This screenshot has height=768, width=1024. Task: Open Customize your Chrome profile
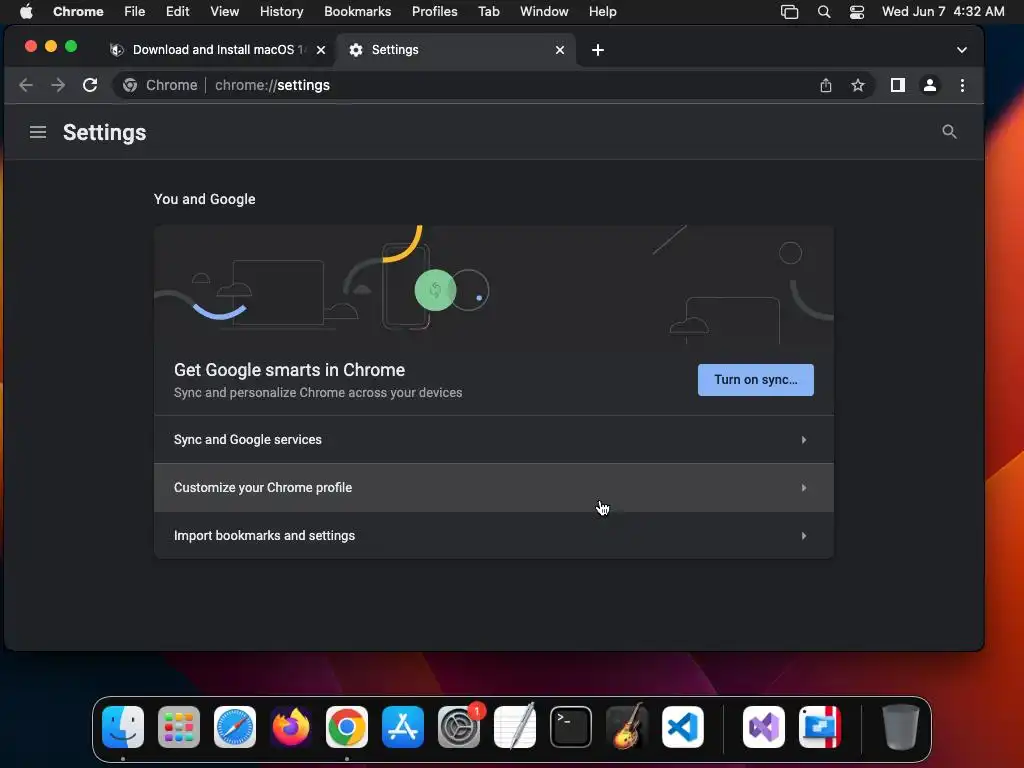(494, 488)
